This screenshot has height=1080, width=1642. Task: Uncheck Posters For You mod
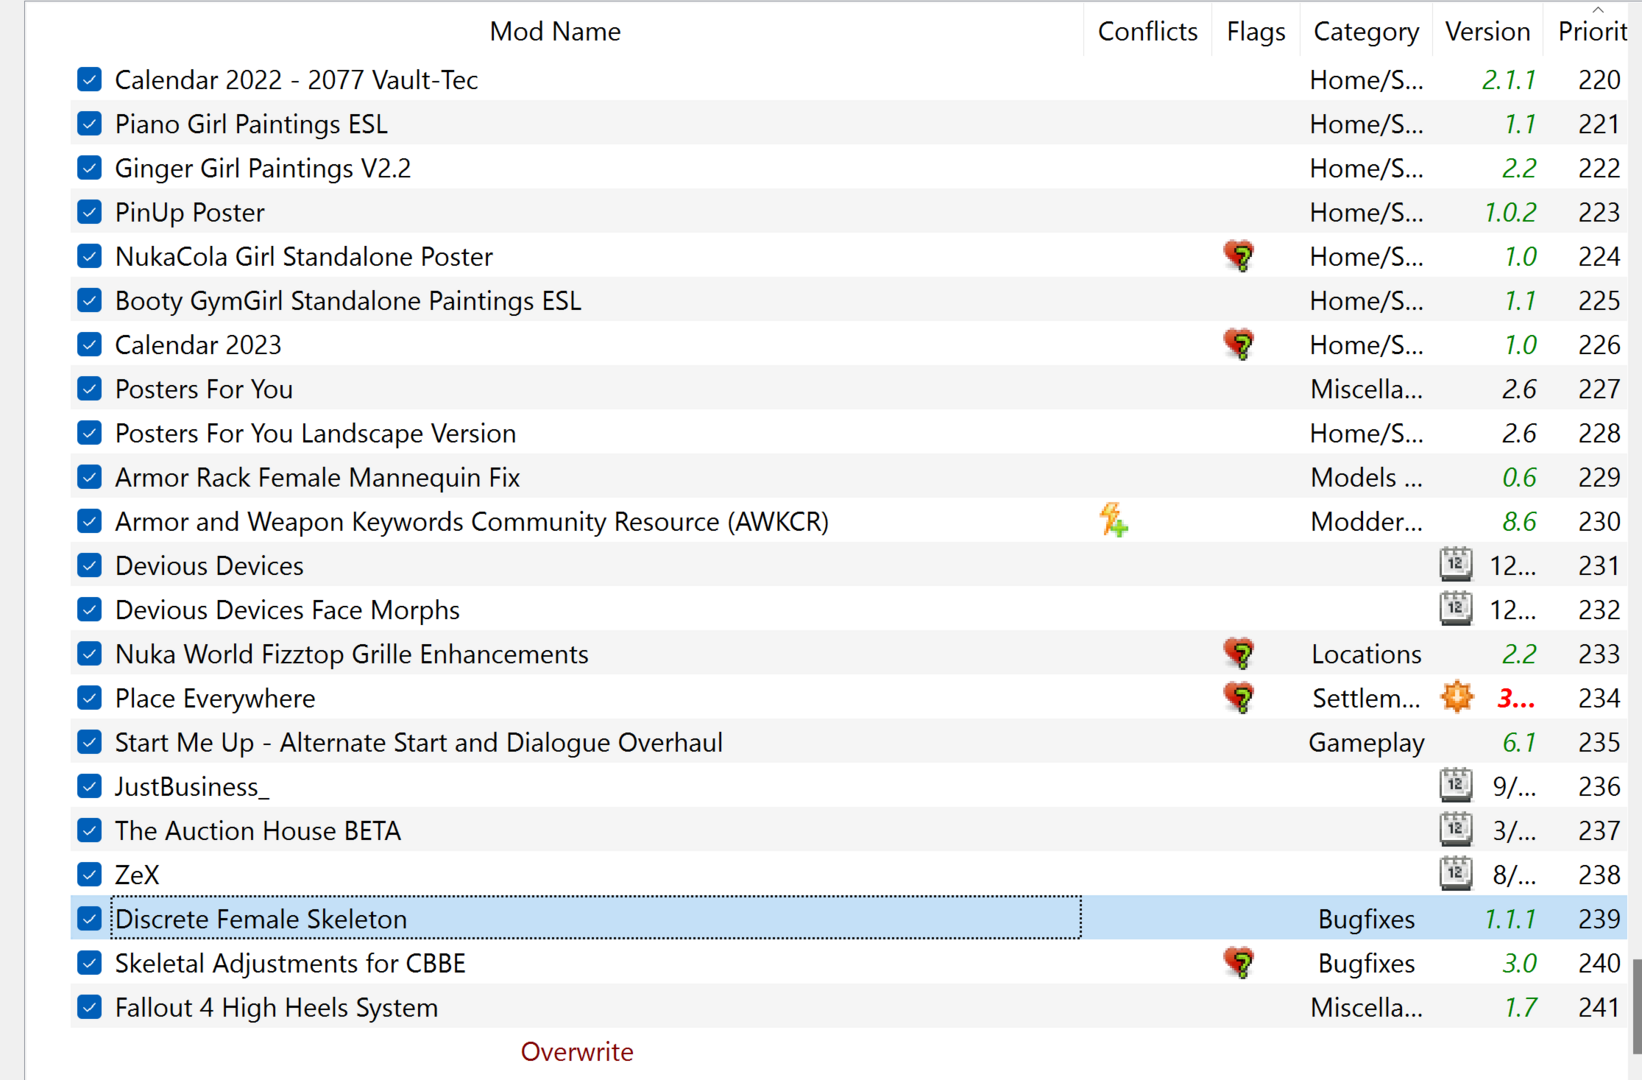[89, 388]
